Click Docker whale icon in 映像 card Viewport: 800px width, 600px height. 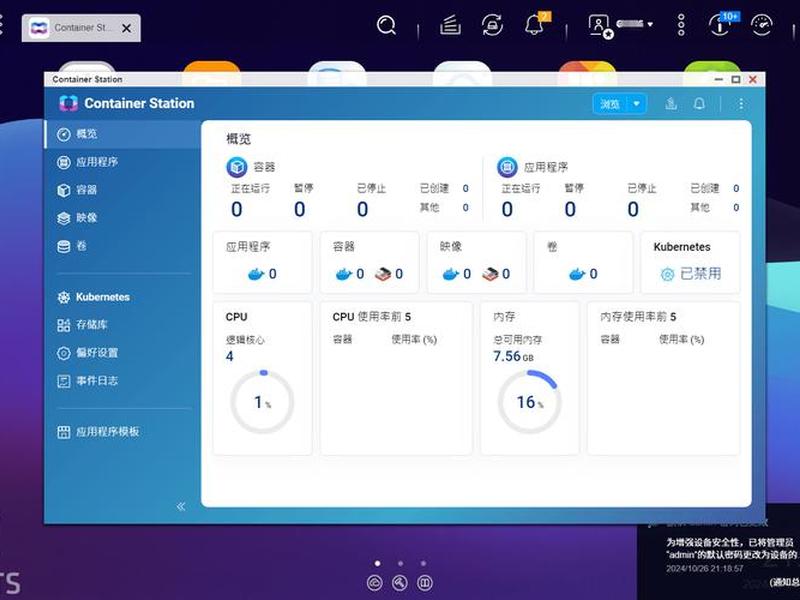pos(450,274)
